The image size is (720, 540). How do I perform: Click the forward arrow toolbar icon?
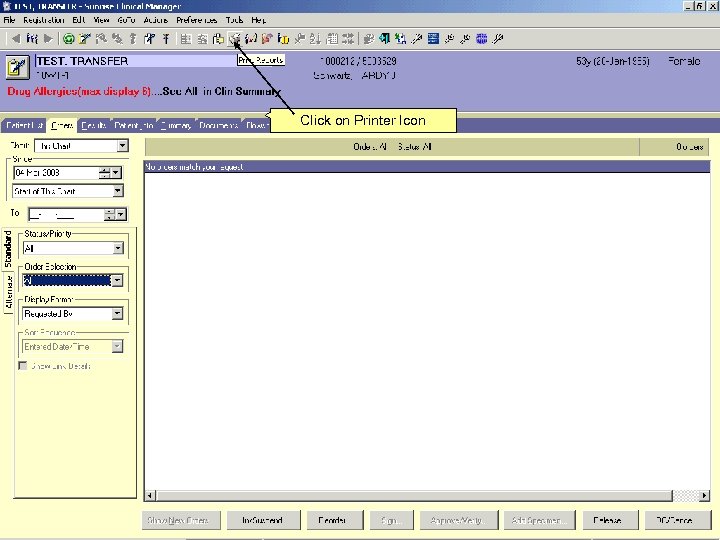[48, 39]
